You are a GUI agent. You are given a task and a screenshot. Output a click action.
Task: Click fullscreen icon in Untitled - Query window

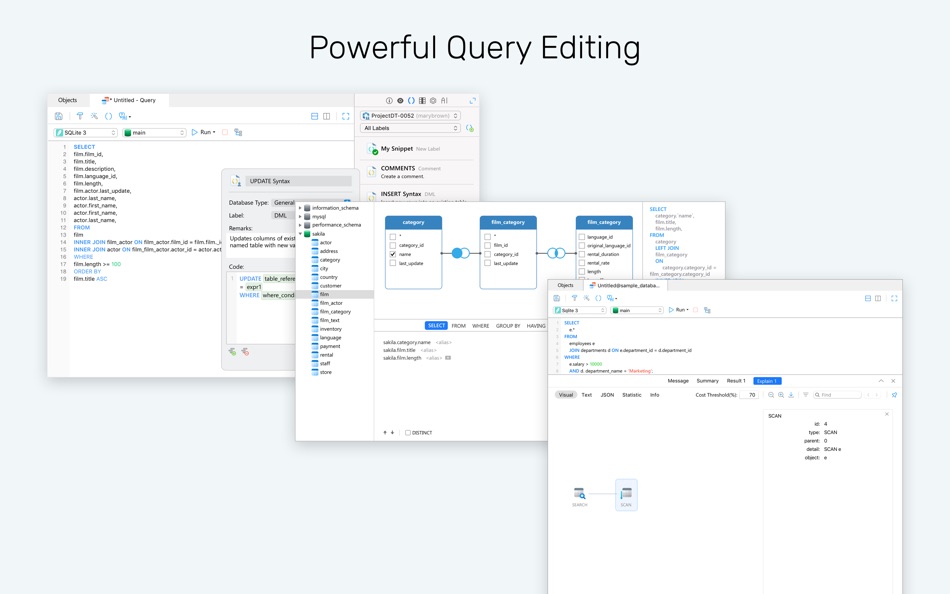click(x=345, y=116)
